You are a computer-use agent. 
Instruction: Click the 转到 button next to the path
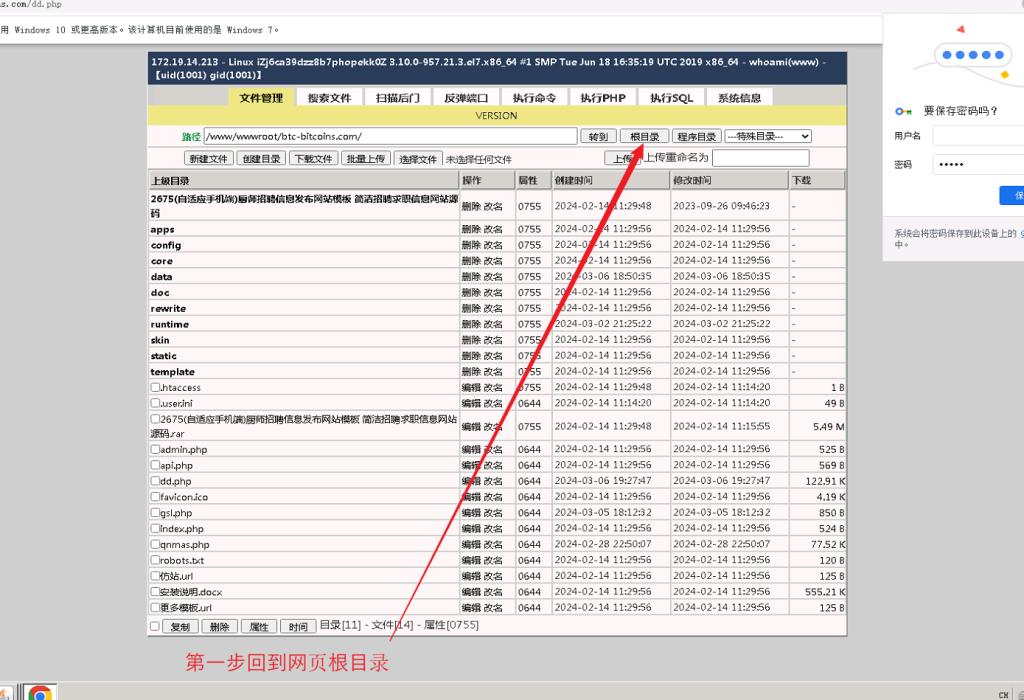598,137
